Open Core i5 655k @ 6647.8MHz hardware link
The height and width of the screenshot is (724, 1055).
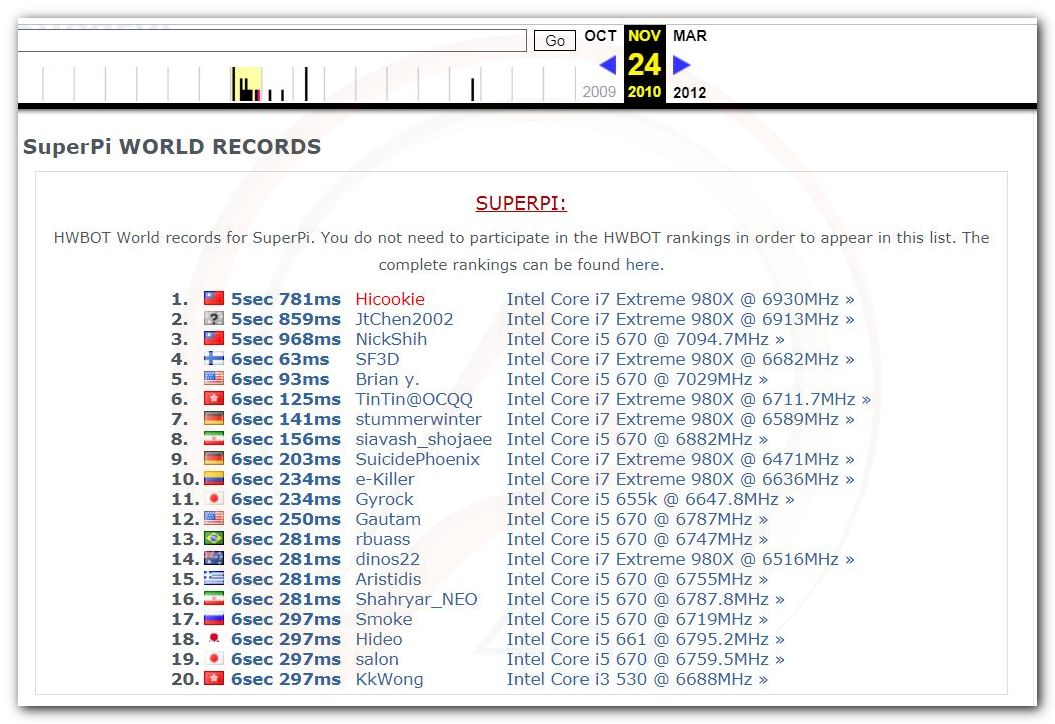click(651, 499)
